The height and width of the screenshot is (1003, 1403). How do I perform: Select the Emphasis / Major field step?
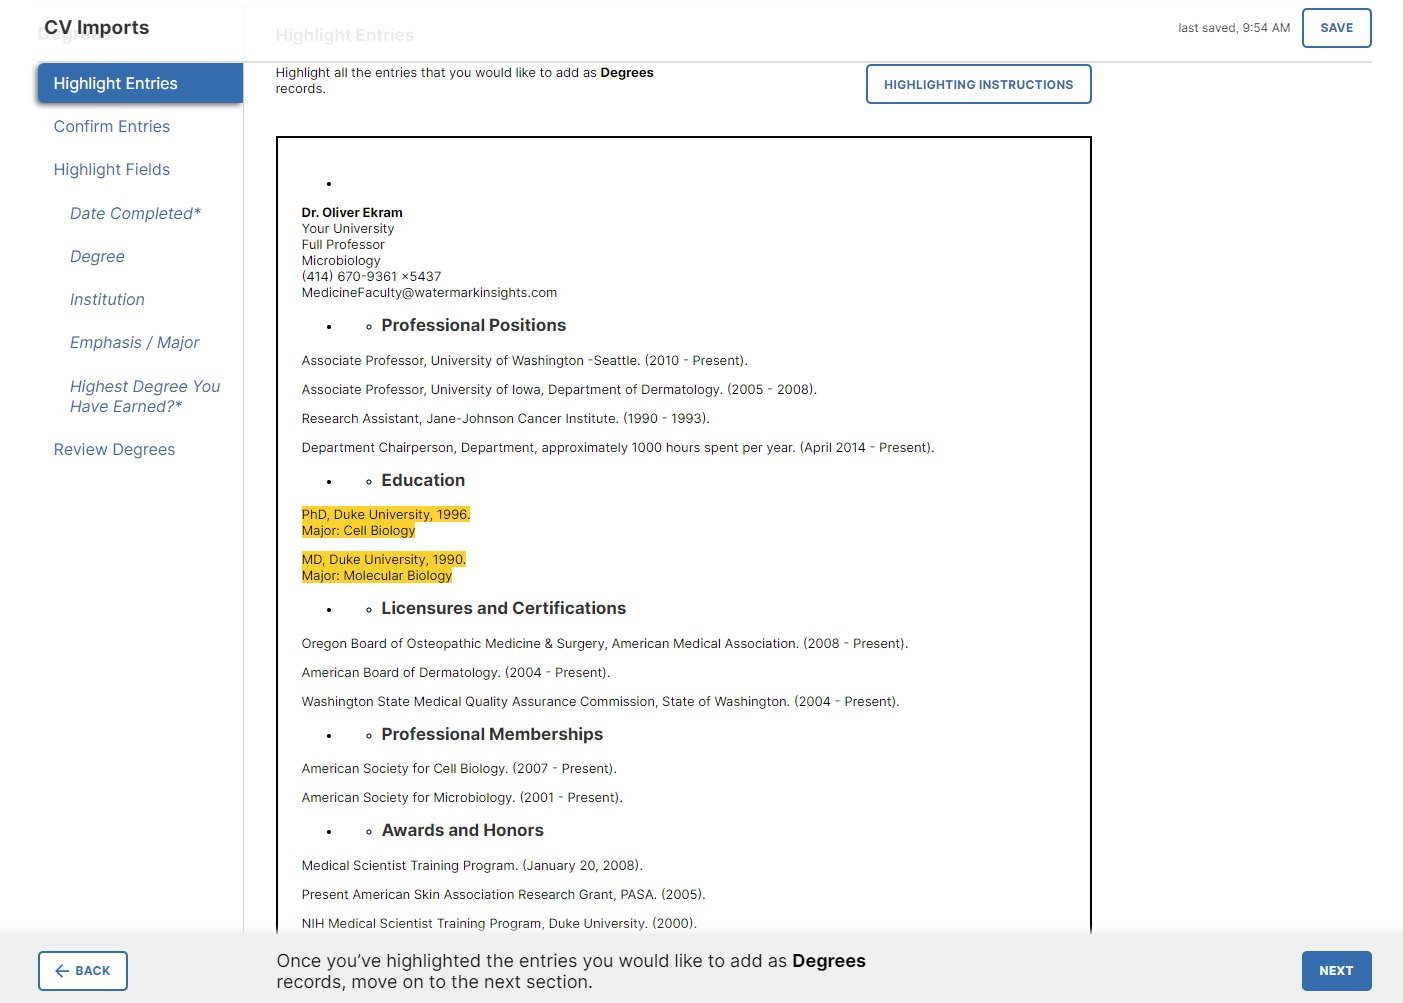point(134,342)
